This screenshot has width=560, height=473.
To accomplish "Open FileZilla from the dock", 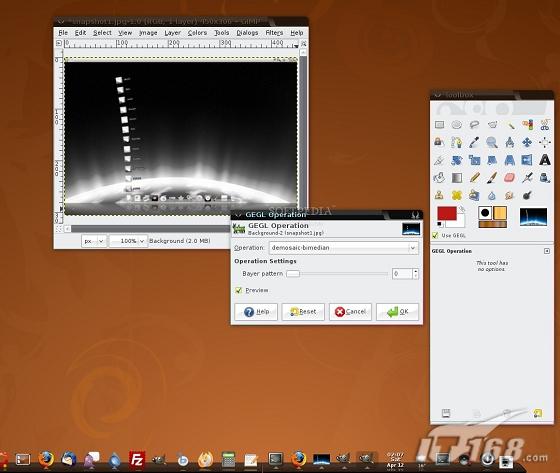I will coord(137,459).
